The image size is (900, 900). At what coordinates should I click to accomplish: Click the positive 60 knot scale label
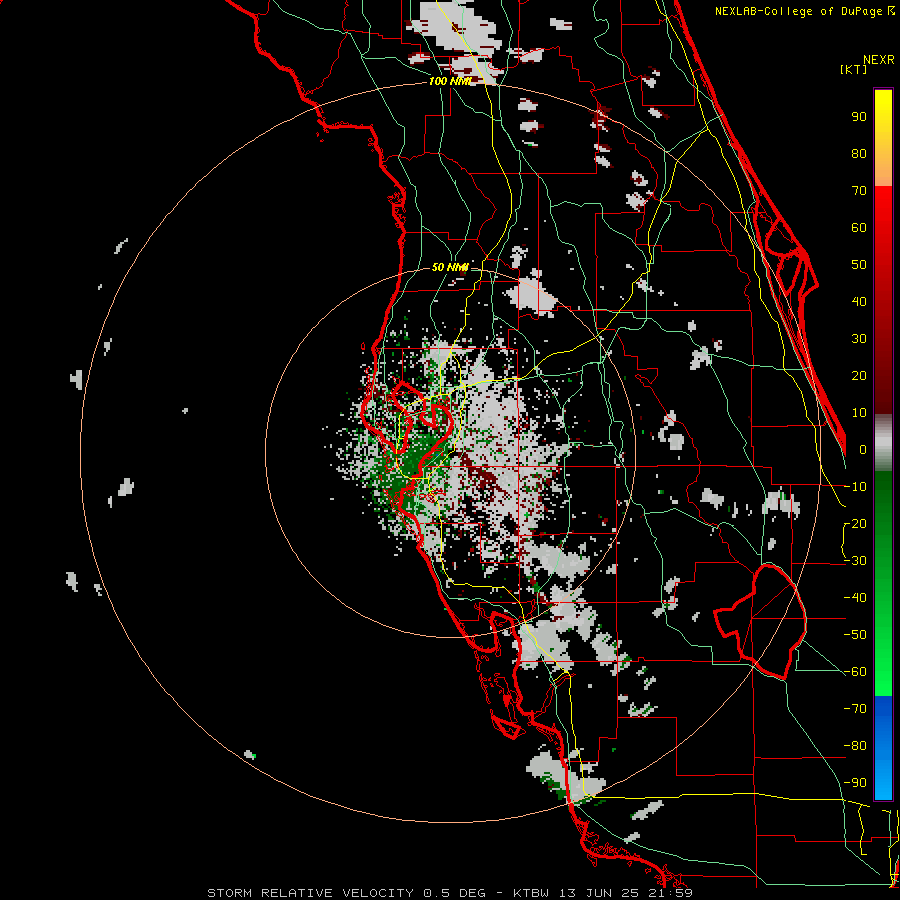click(859, 227)
